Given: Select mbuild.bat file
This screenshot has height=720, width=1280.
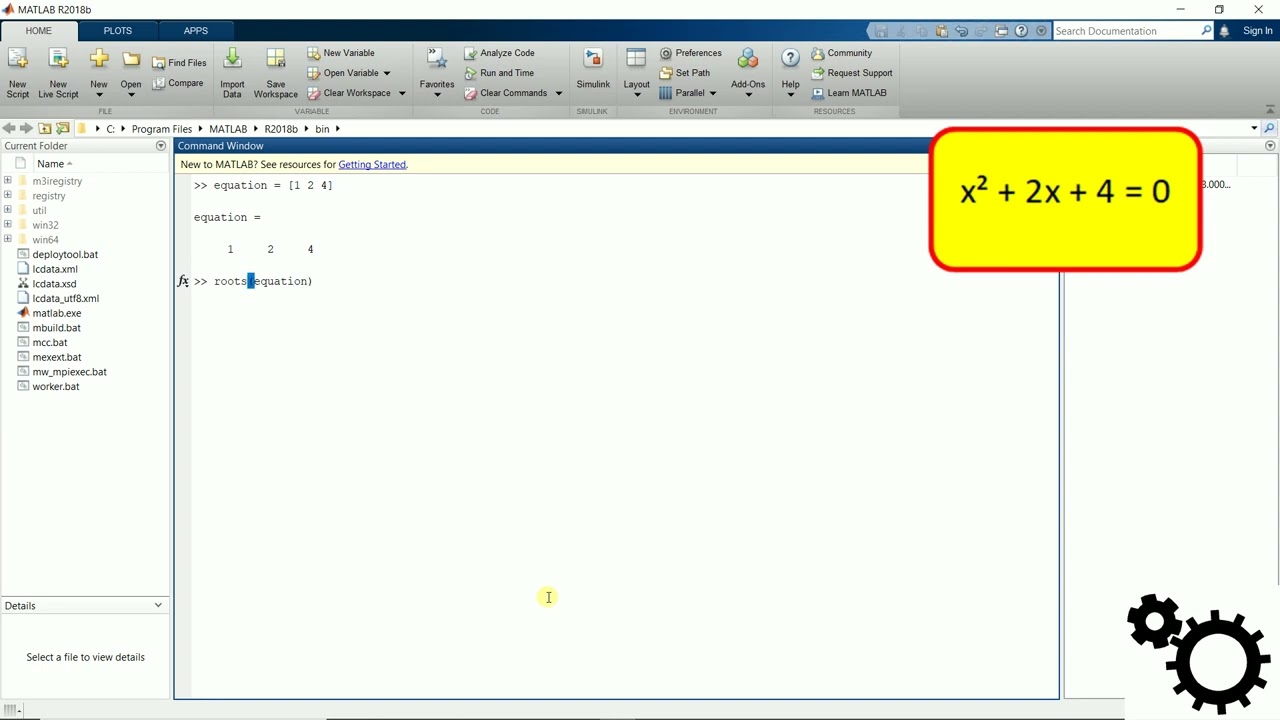Looking at the screenshot, I should click(x=56, y=328).
